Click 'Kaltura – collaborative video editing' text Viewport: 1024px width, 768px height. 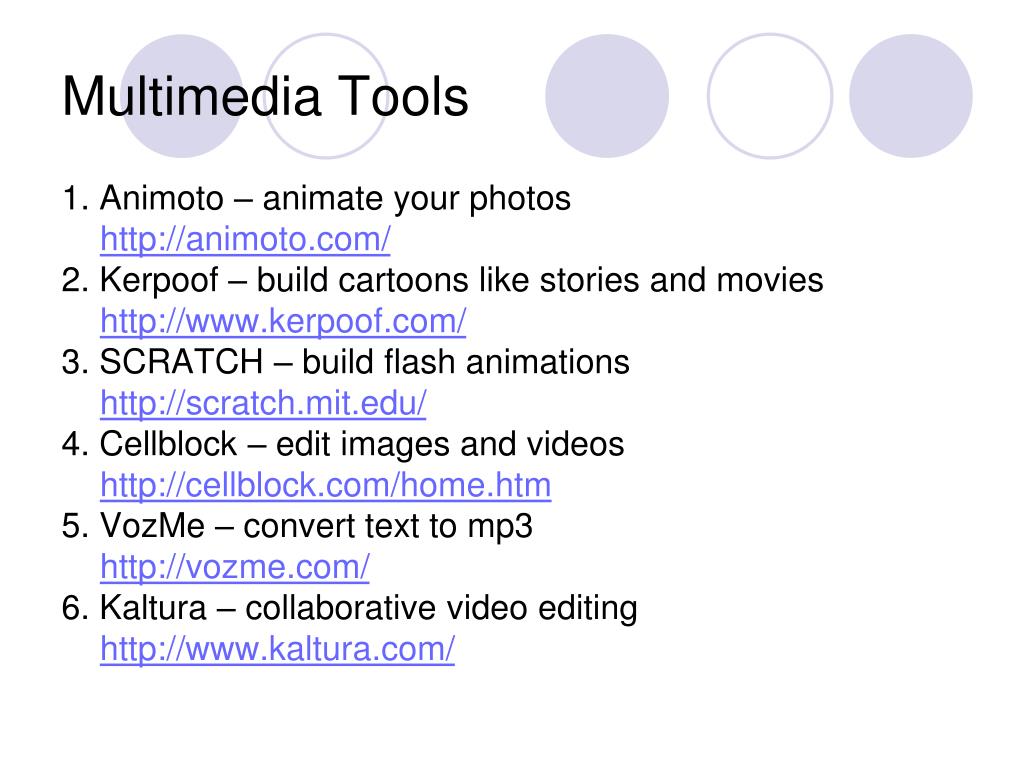click(368, 608)
